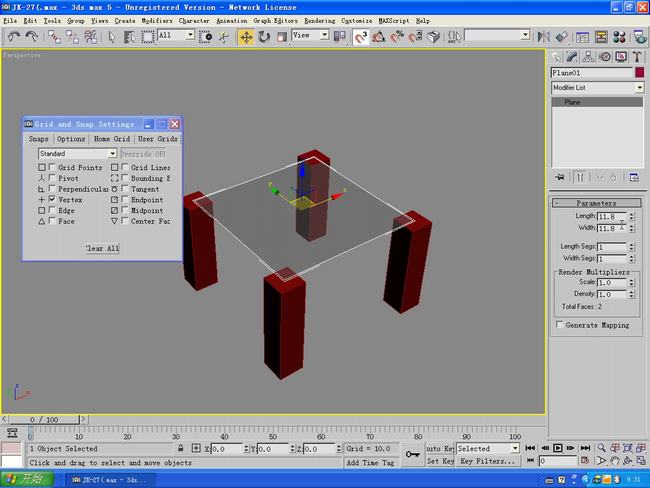
Task: Open the Create command panel tab
Action: click(x=556, y=57)
